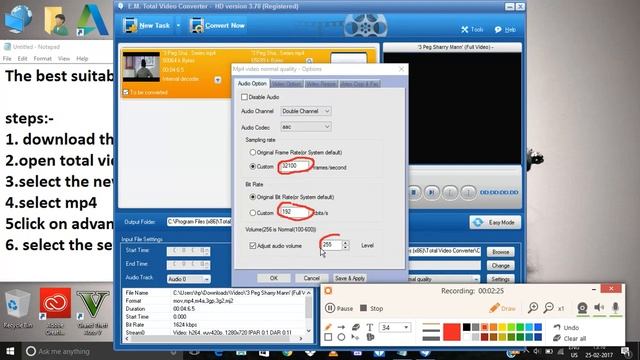Click the Browse button
Image resolution: width=640 pixels, height=360 pixels.
tap(500, 252)
